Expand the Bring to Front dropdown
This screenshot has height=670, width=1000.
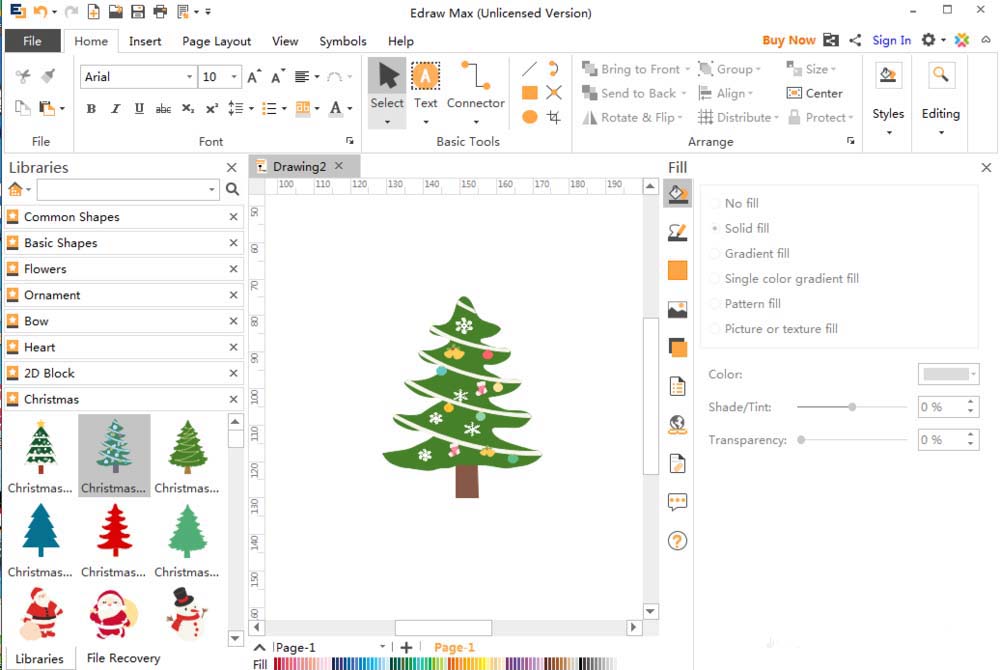point(688,69)
